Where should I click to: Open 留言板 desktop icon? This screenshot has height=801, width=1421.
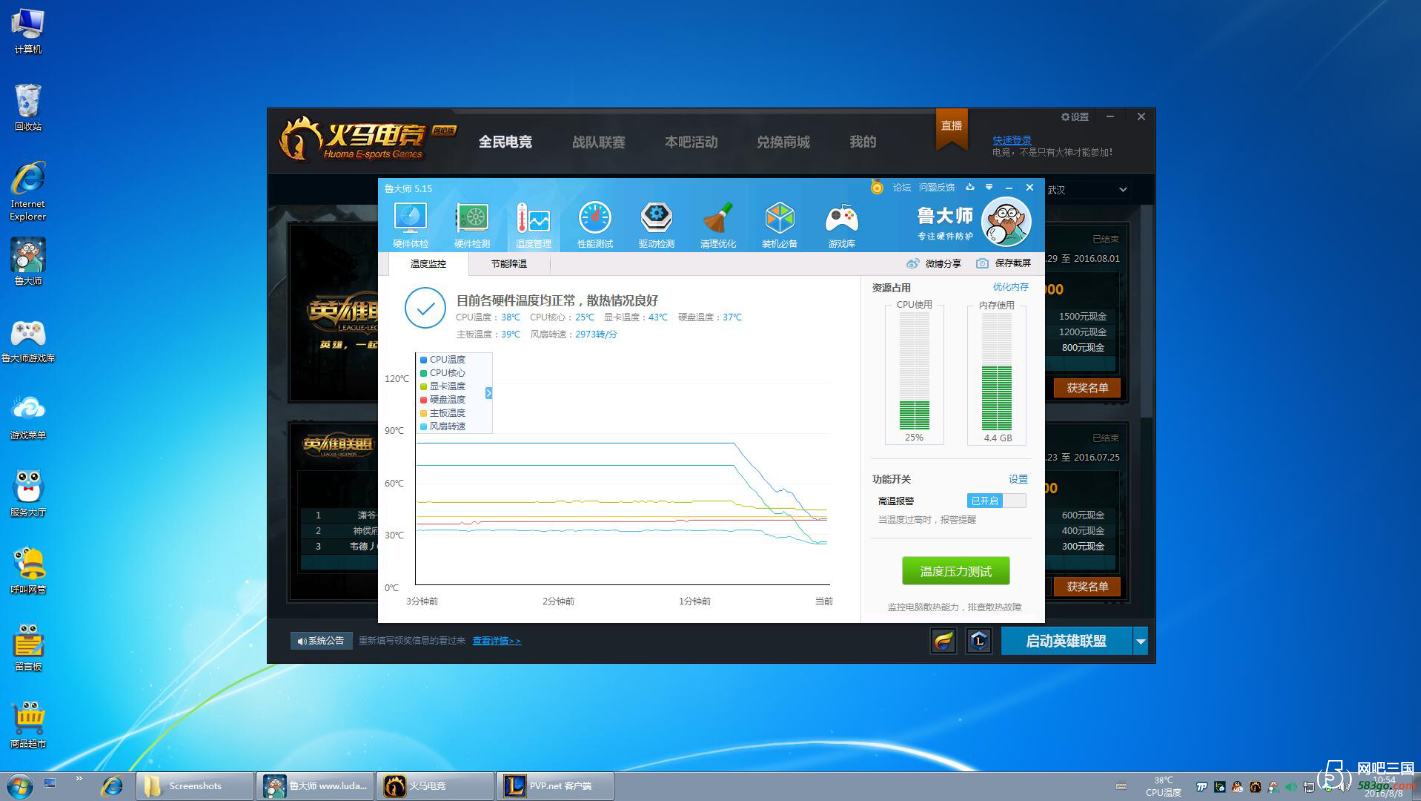click(28, 648)
